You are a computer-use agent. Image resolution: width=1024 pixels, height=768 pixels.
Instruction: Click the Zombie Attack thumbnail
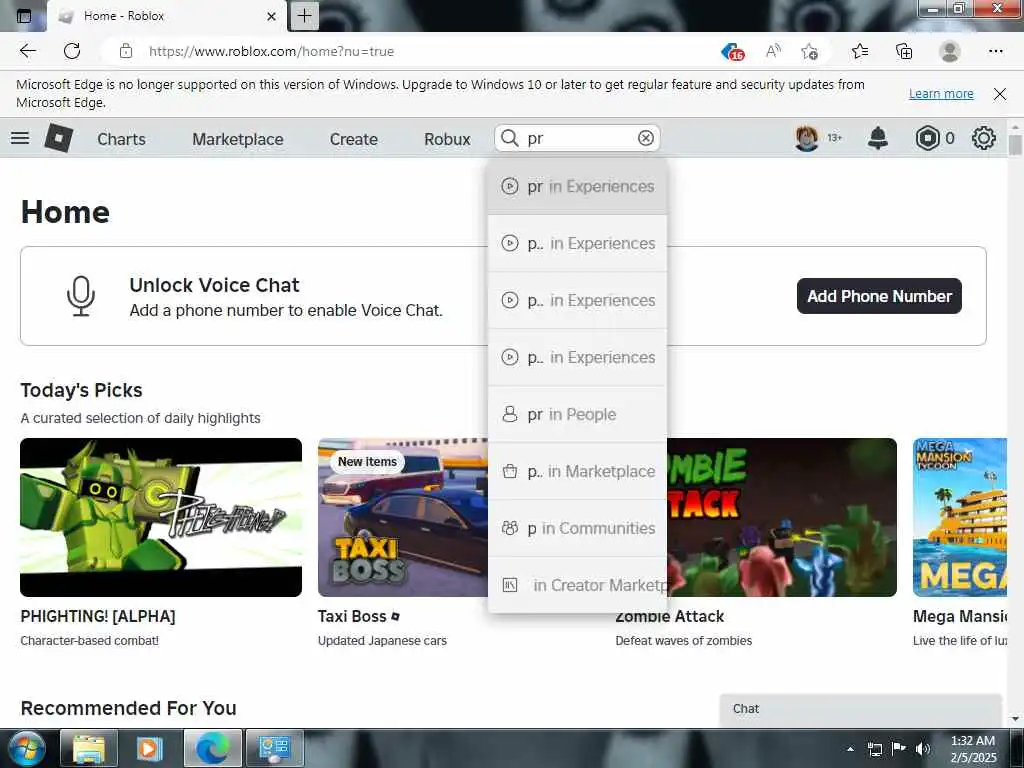click(782, 517)
